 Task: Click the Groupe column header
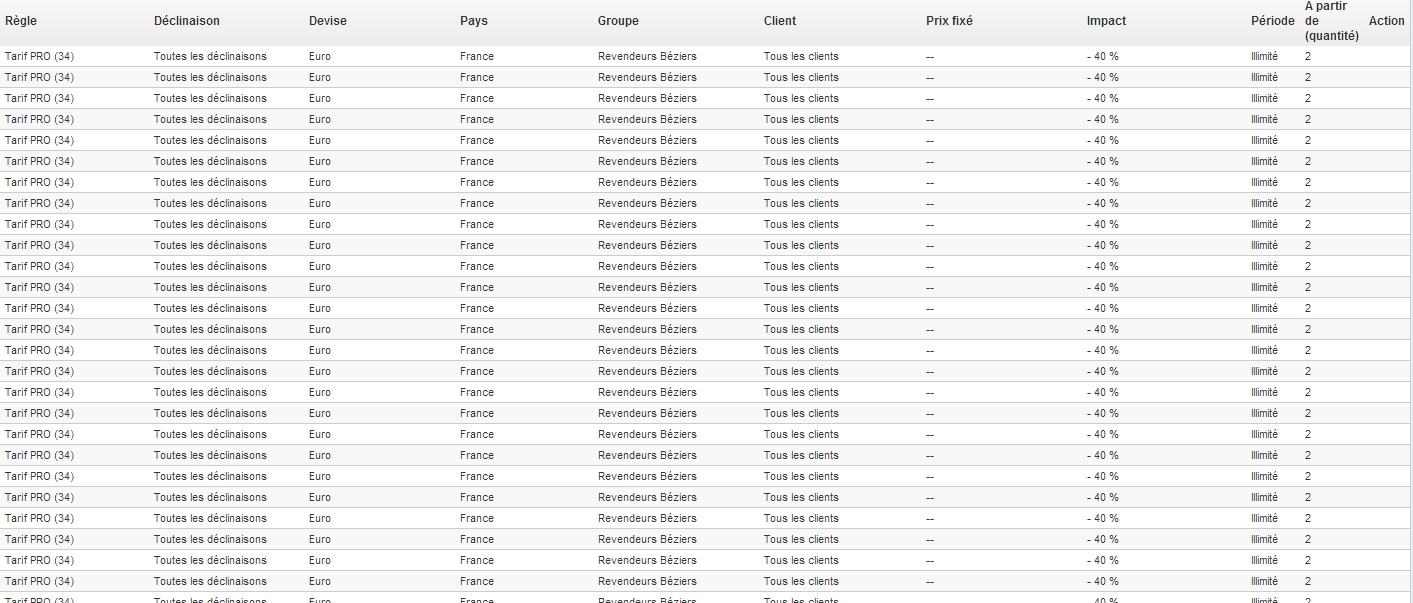[618, 21]
